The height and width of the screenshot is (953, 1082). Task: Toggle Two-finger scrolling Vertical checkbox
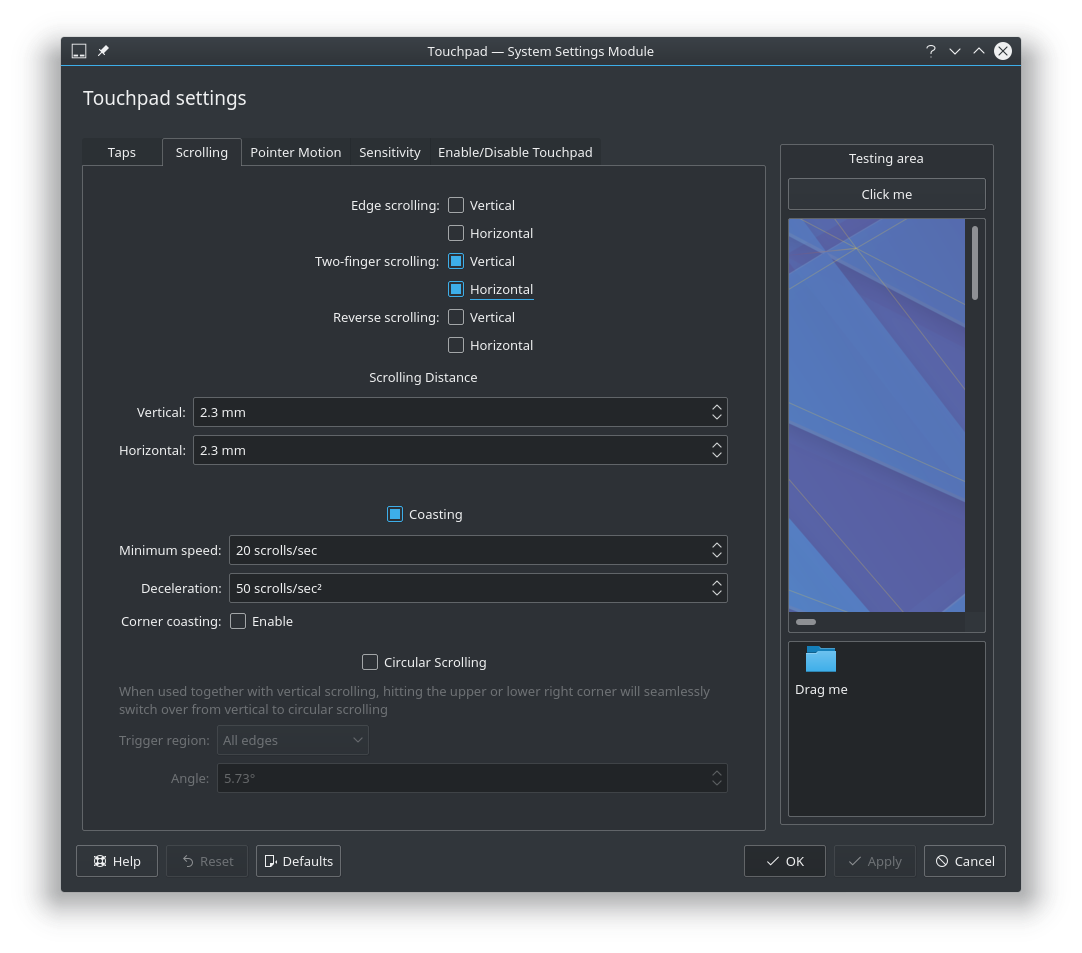pyautogui.click(x=455, y=261)
